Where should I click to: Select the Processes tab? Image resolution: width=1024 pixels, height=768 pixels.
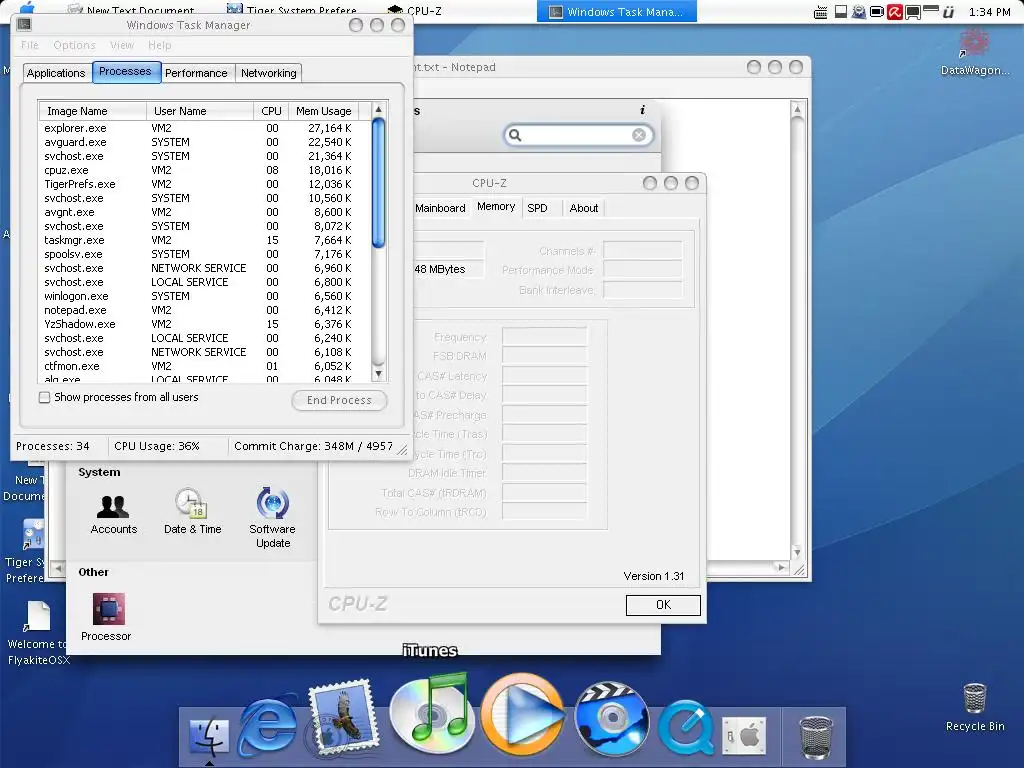point(125,71)
